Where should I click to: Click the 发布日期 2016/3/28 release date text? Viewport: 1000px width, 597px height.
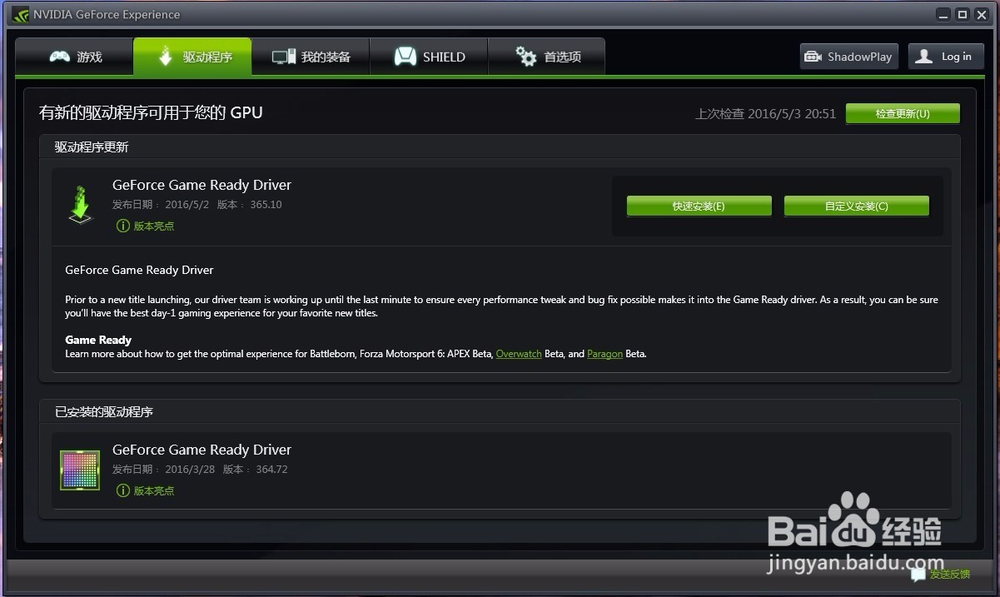click(x=163, y=469)
